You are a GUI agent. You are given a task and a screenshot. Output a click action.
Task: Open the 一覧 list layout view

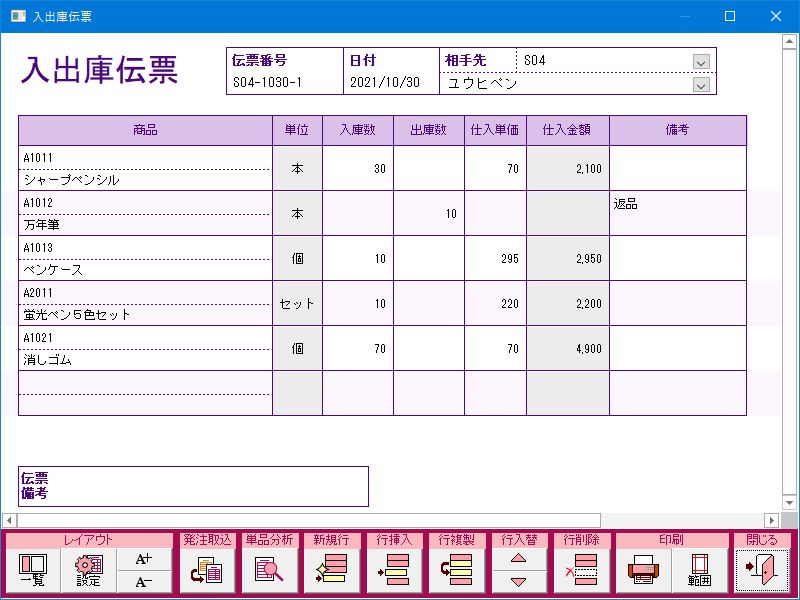tap(33, 570)
